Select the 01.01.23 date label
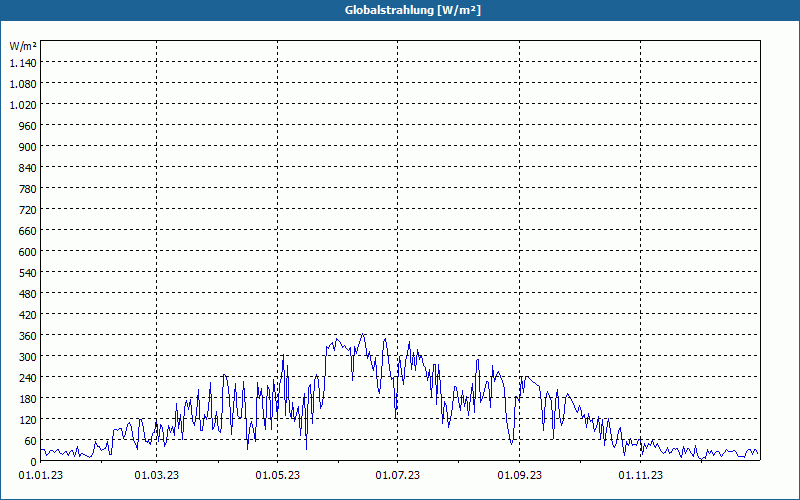The image size is (800, 500). click(x=41, y=476)
